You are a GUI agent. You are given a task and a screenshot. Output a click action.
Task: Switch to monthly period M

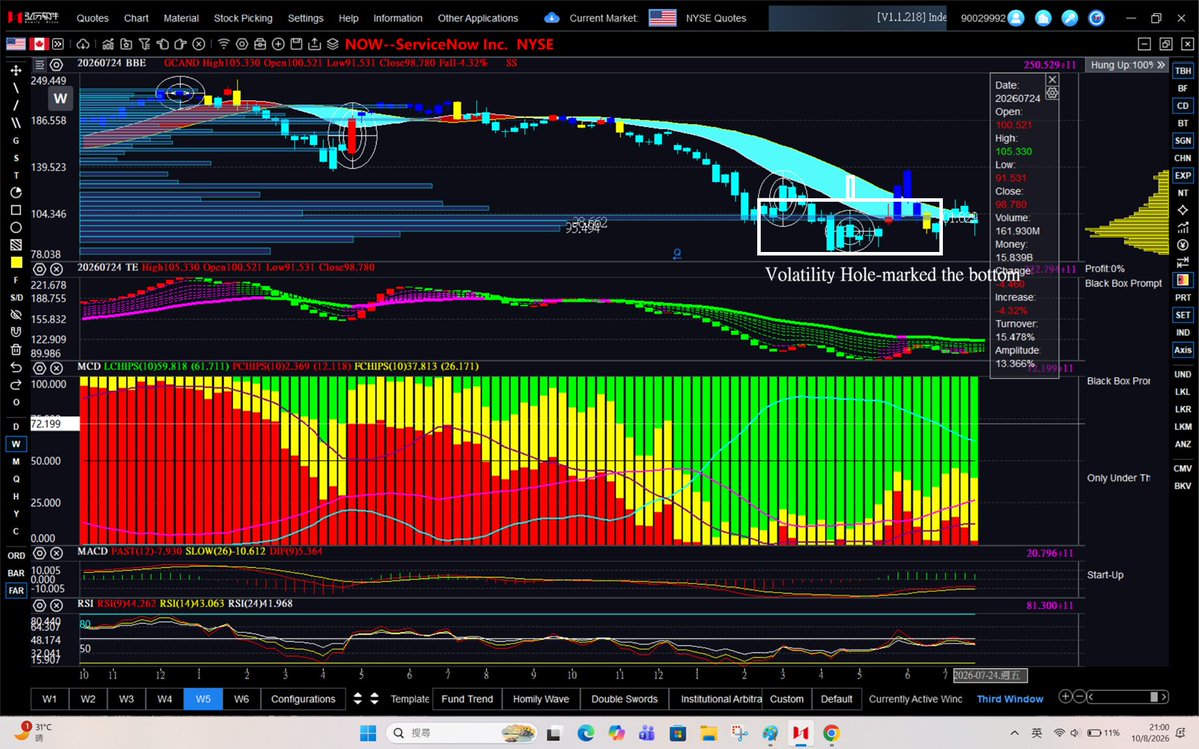point(16,462)
